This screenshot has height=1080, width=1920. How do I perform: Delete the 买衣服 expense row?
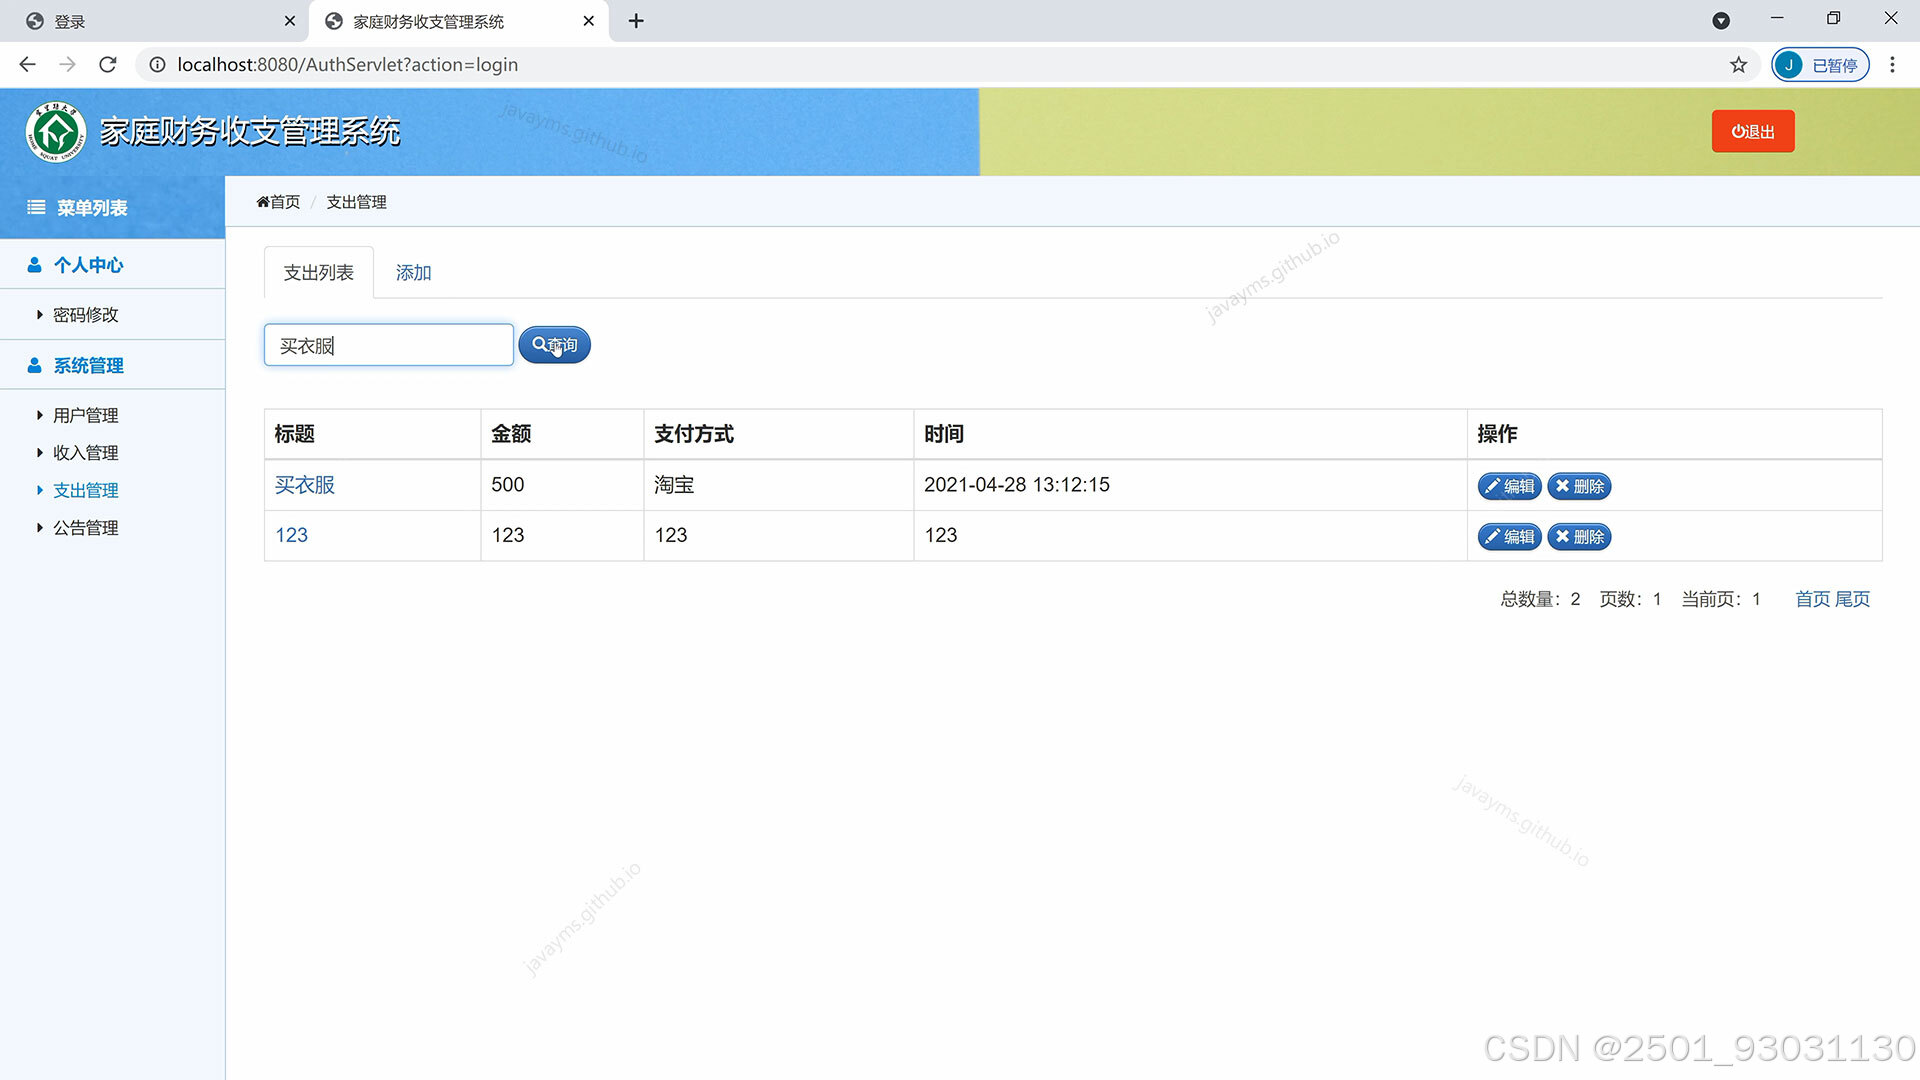click(x=1579, y=486)
